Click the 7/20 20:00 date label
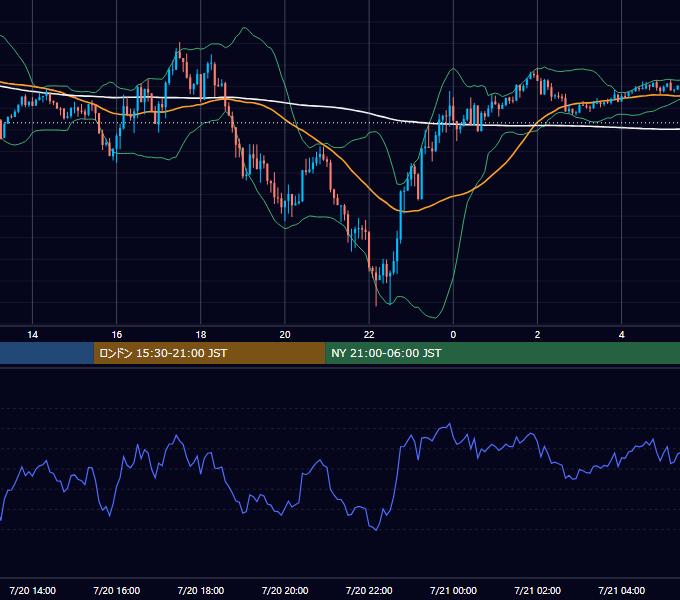The image size is (680, 600). (x=285, y=590)
